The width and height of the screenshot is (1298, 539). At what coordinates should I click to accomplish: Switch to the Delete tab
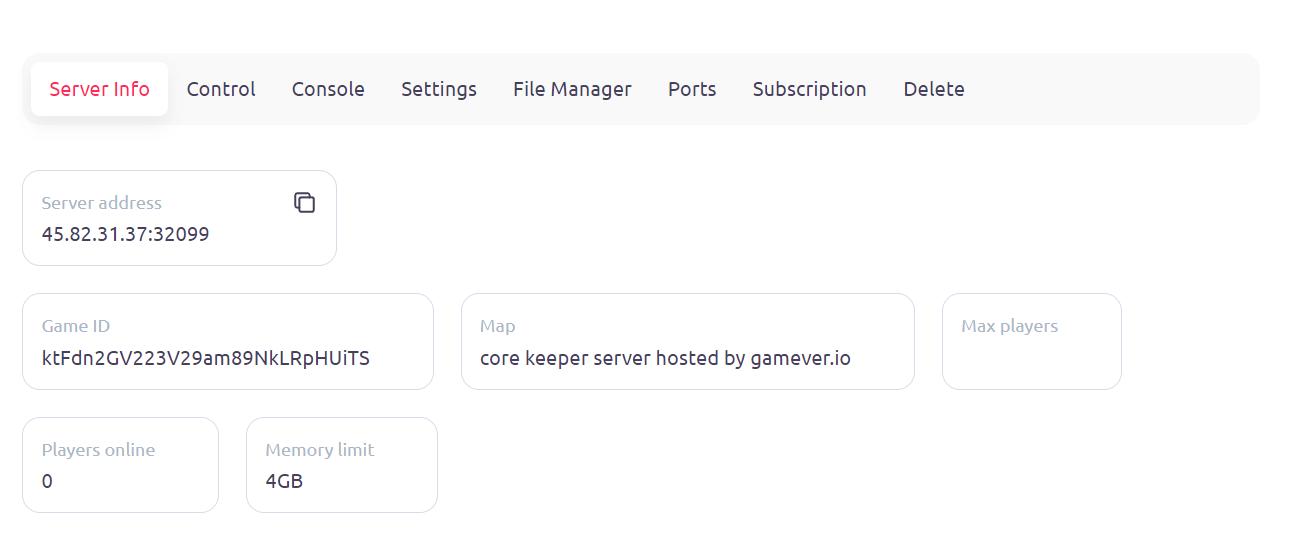[934, 89]
